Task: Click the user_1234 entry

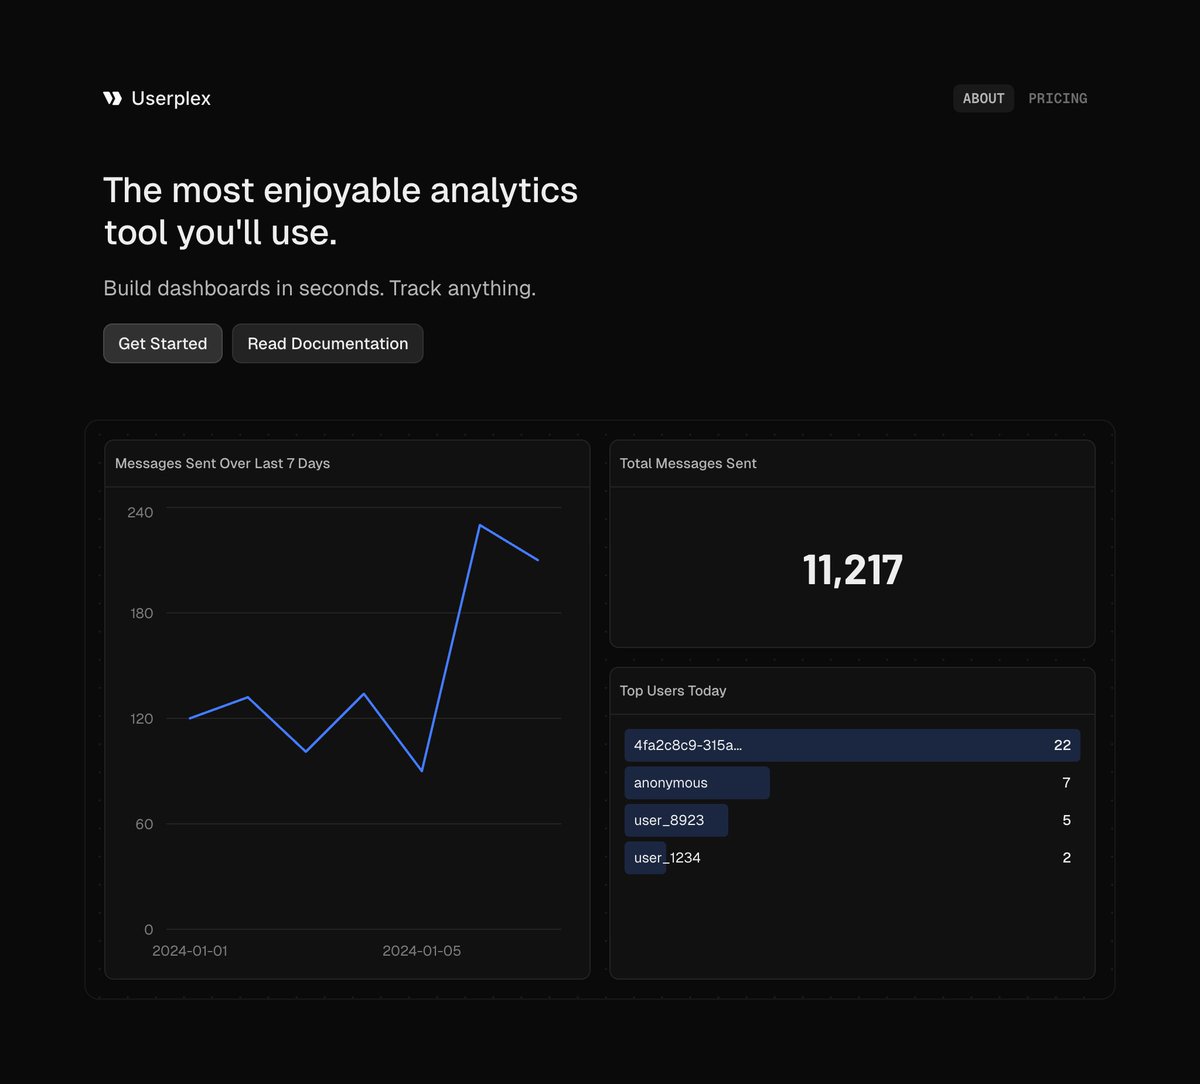Action: [x=665, y=857]
